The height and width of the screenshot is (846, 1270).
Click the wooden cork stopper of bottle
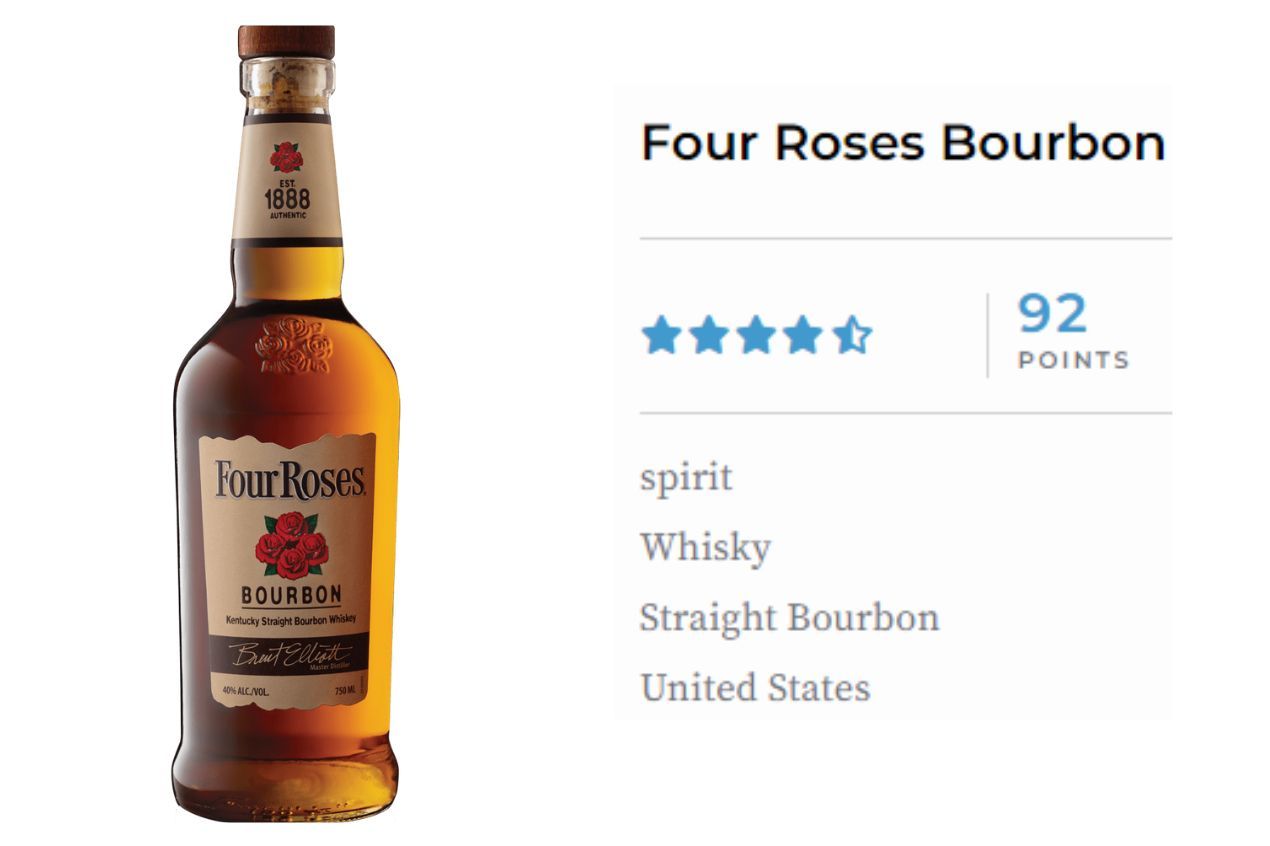(286, 42)
